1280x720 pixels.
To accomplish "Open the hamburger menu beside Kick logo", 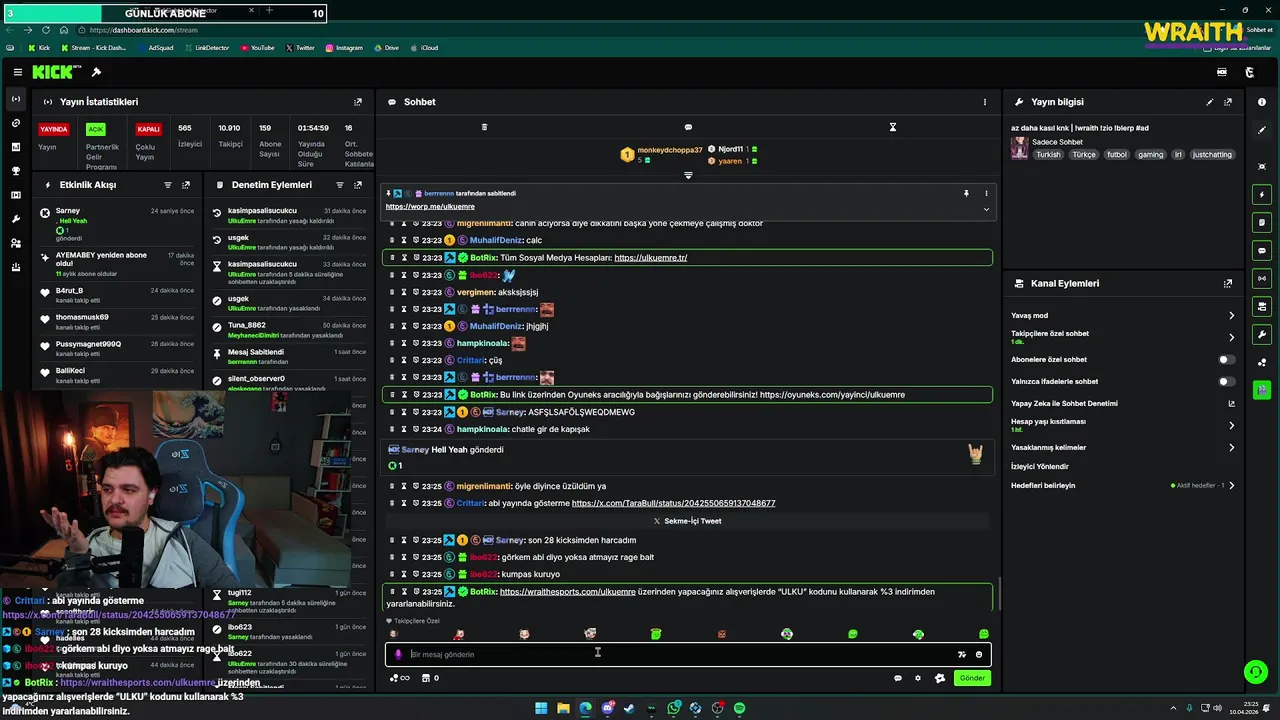I will pyautogui.click(x=17, y=72).
